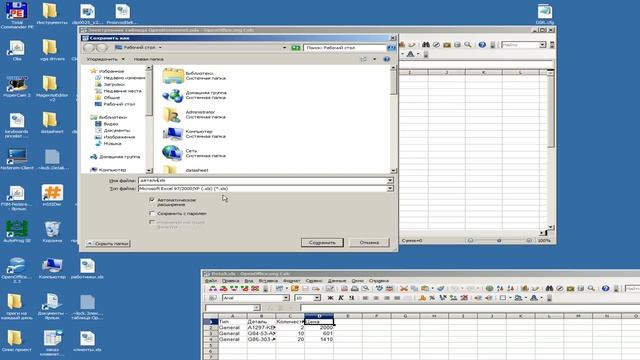
Task: Open font size dropdown in Details.xls
Action: click(317, 298)
